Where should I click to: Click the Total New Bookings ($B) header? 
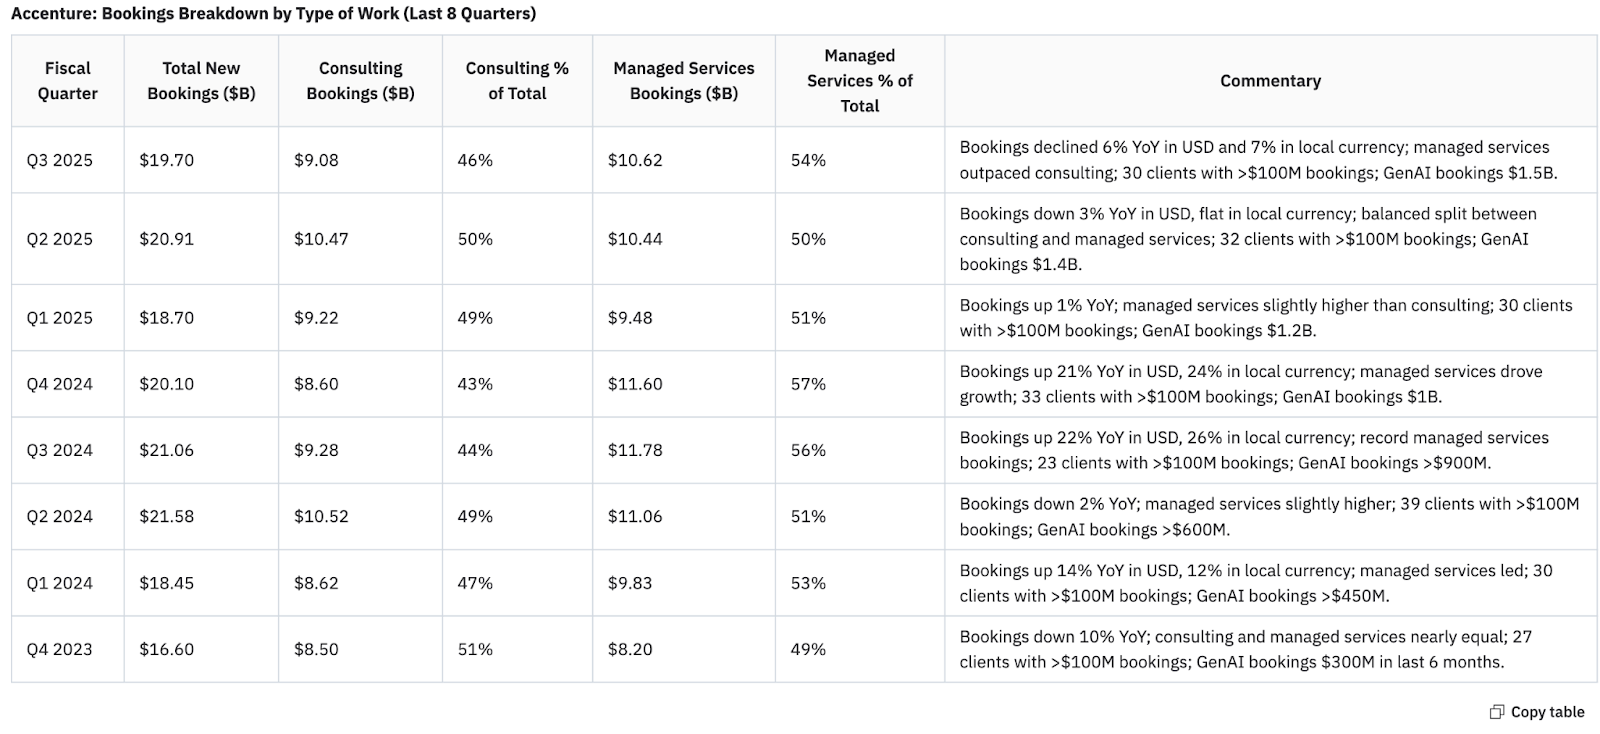point(201,81)
